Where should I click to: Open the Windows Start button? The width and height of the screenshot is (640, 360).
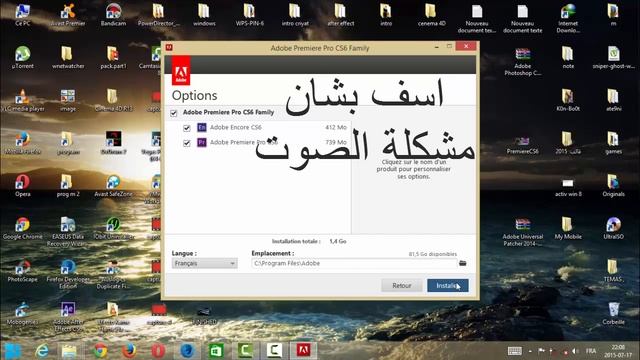pos(12,351)
